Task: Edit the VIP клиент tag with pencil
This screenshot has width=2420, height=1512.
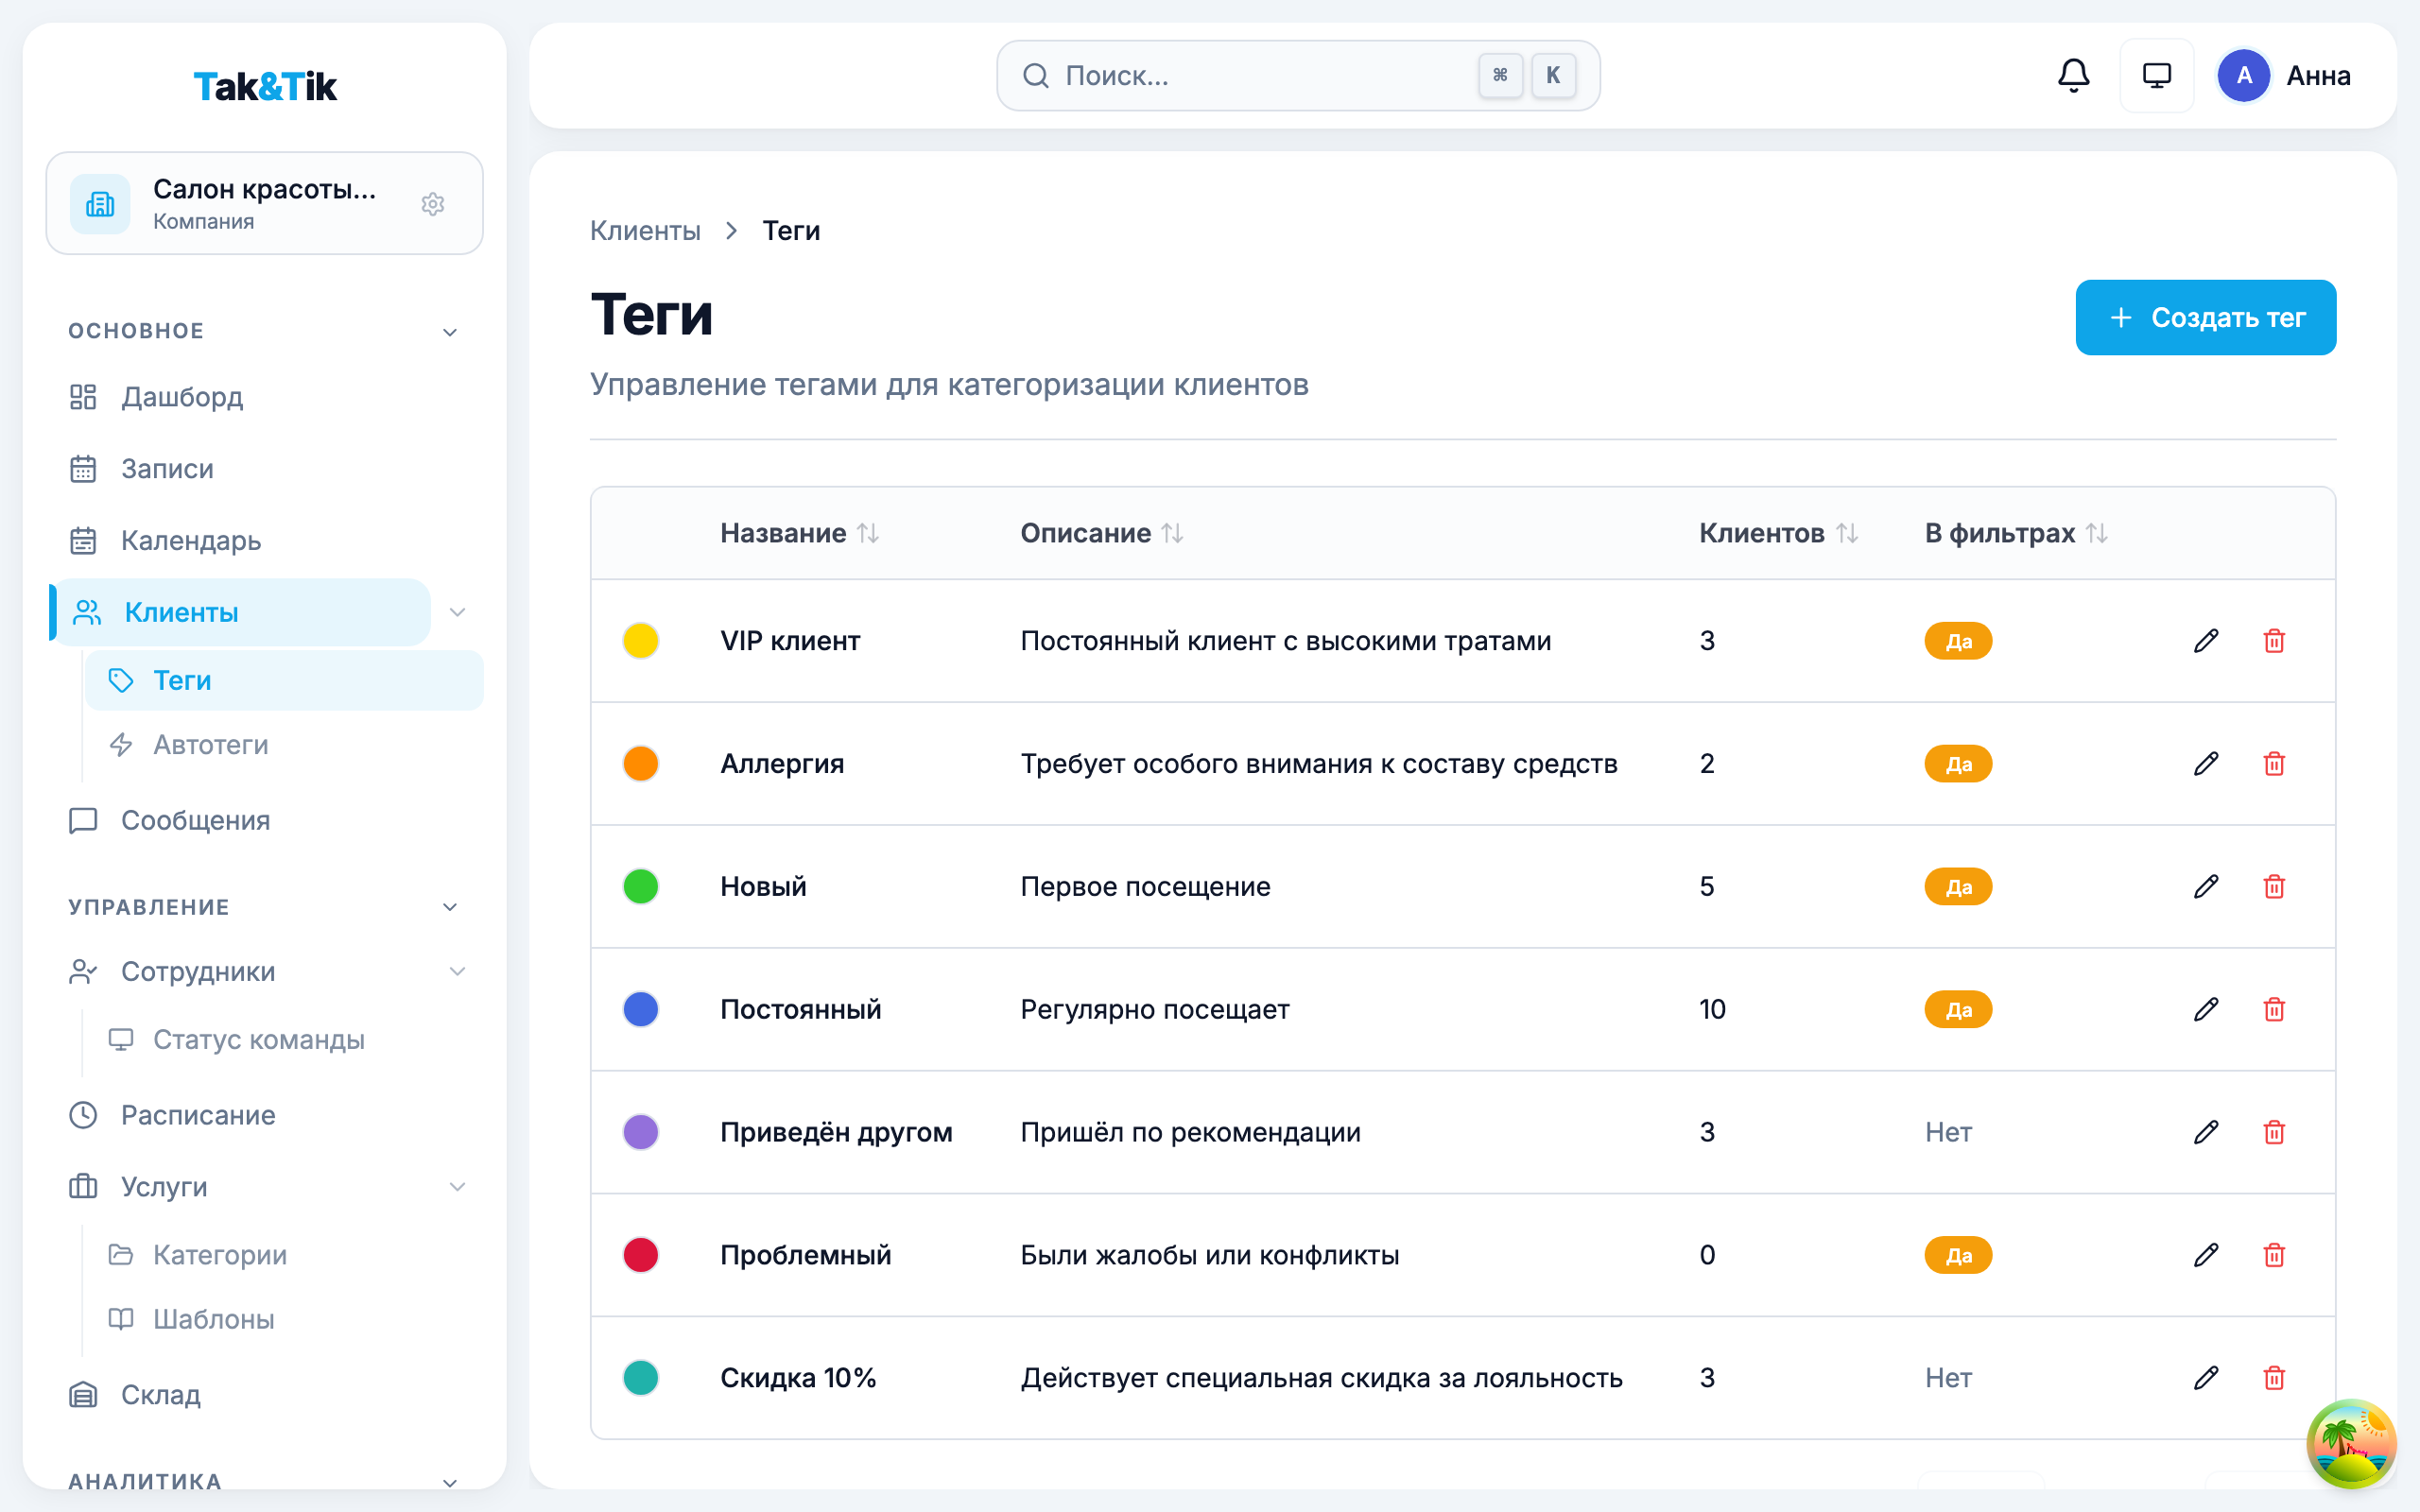Action: (x=2206, y=641)
